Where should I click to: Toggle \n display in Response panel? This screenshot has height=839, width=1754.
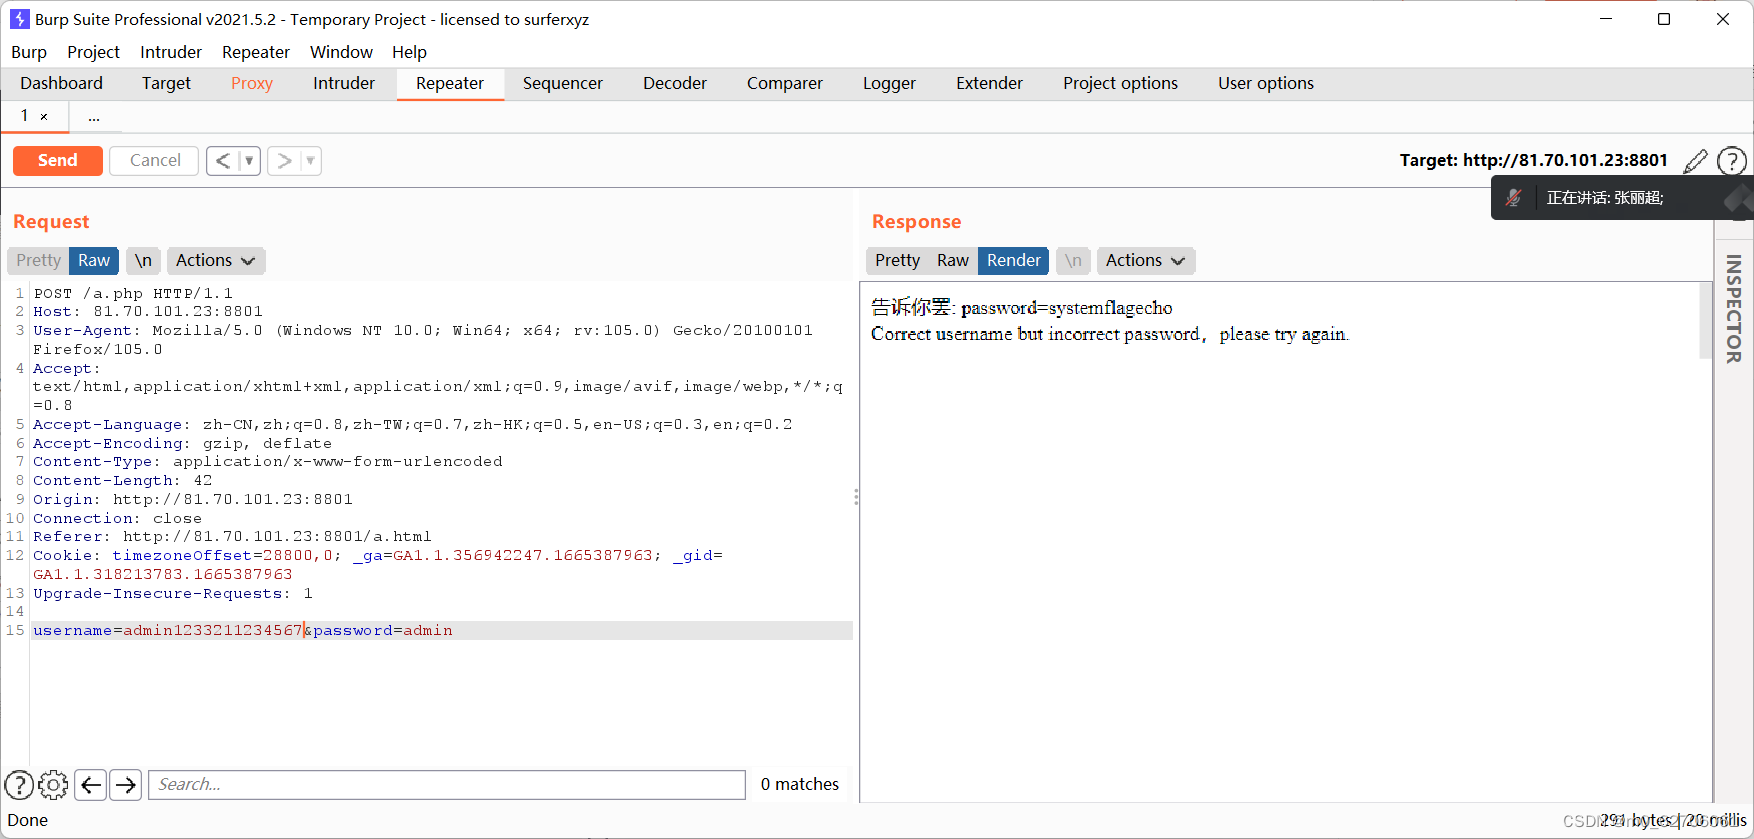(x=1073, y=261)
